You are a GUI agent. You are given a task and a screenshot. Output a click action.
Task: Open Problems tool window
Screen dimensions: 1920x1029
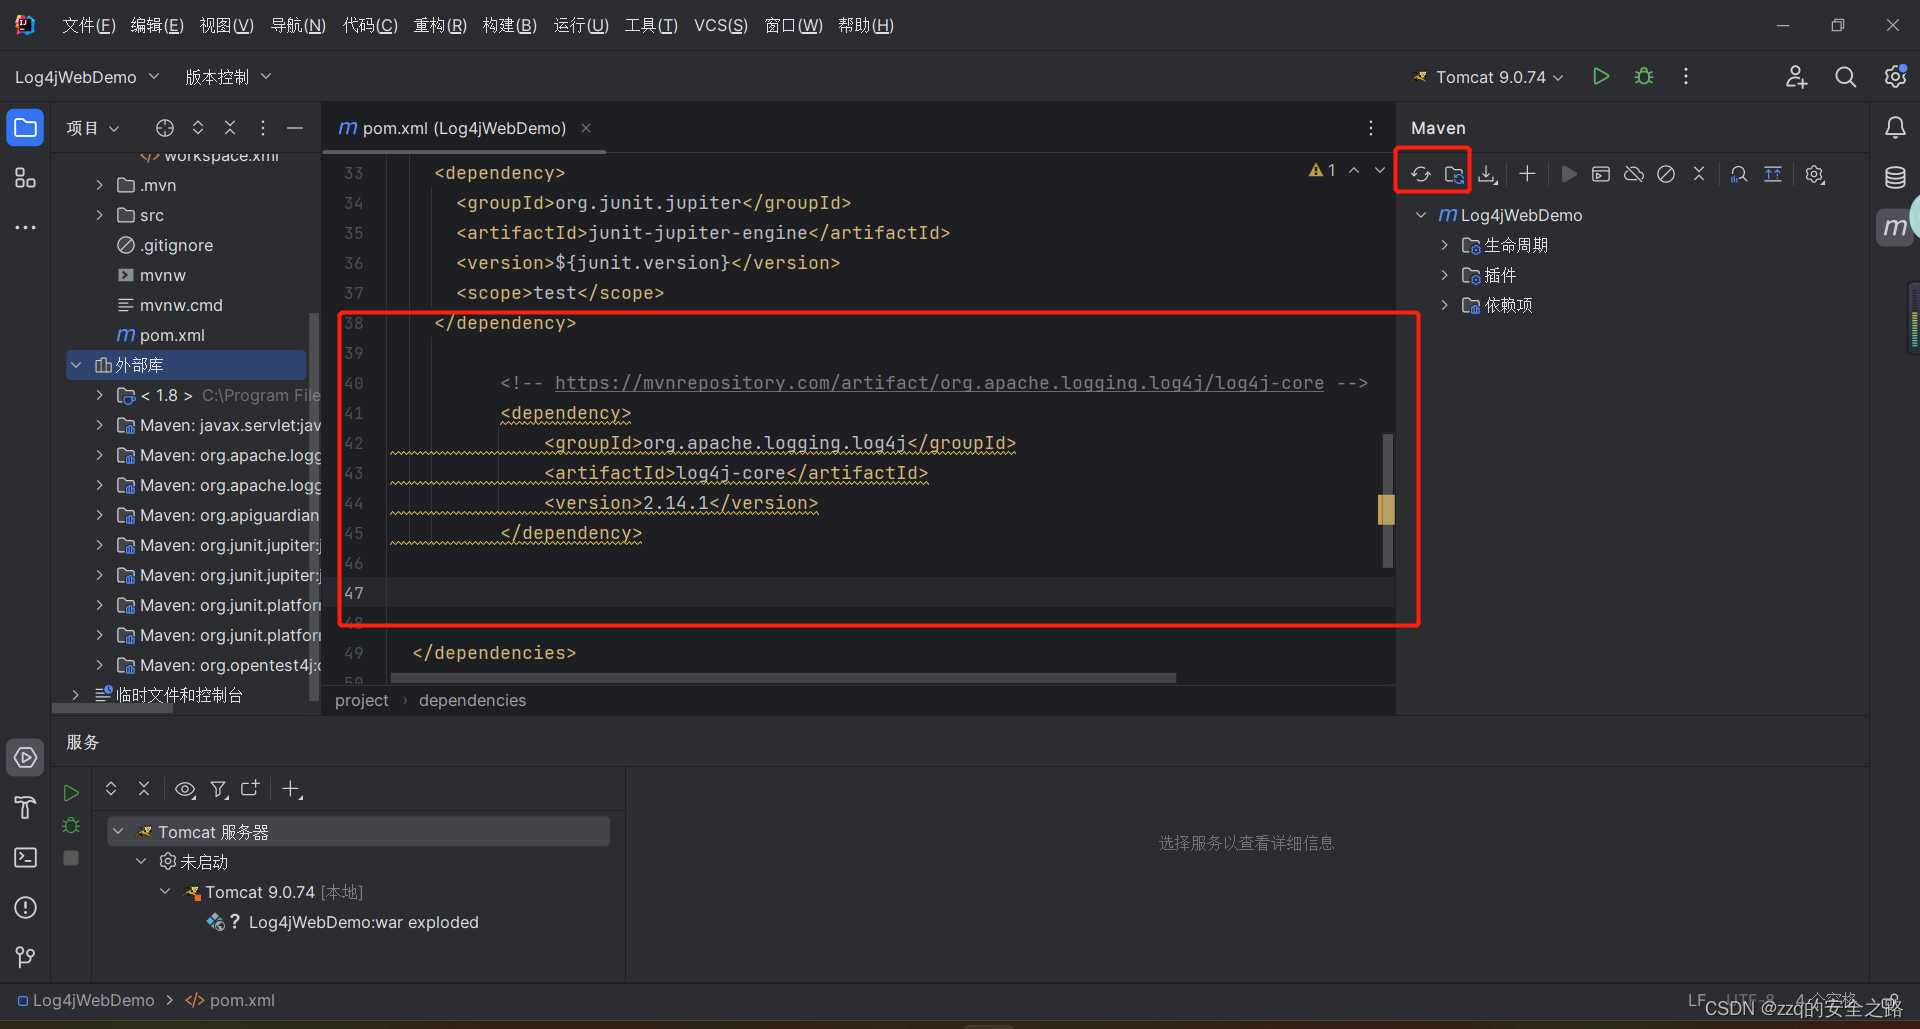point(25,908)
